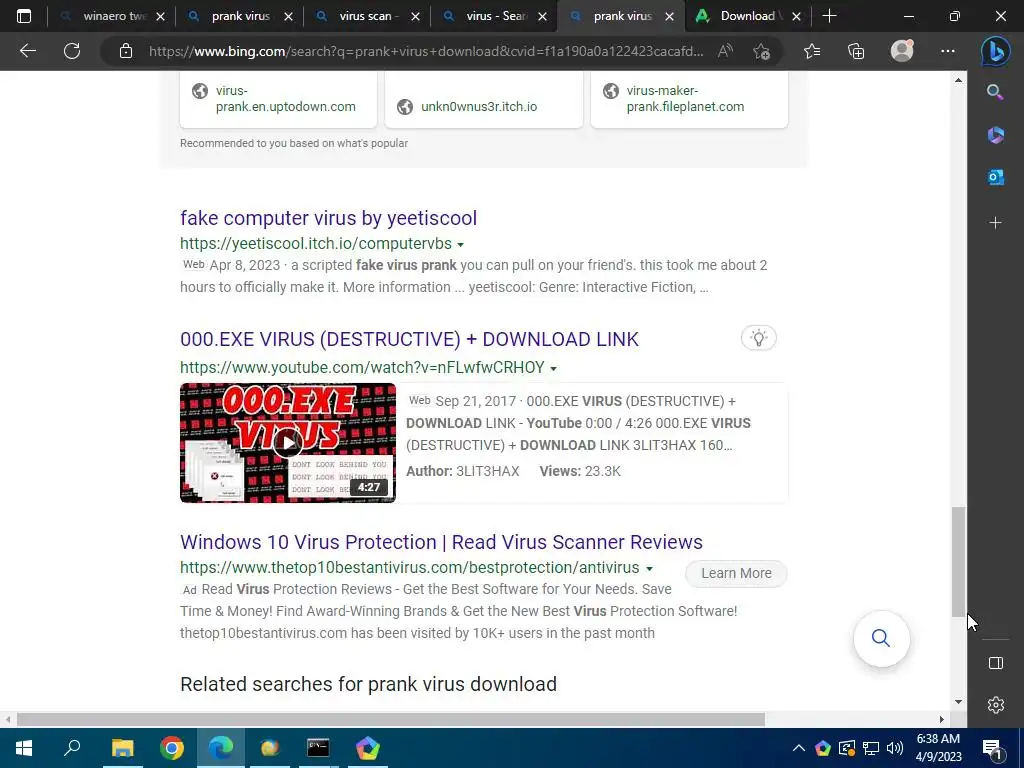Launch Google Chrome from taskbar
1024x768 pixels.
pyautogui.click(x=172, y=748)
